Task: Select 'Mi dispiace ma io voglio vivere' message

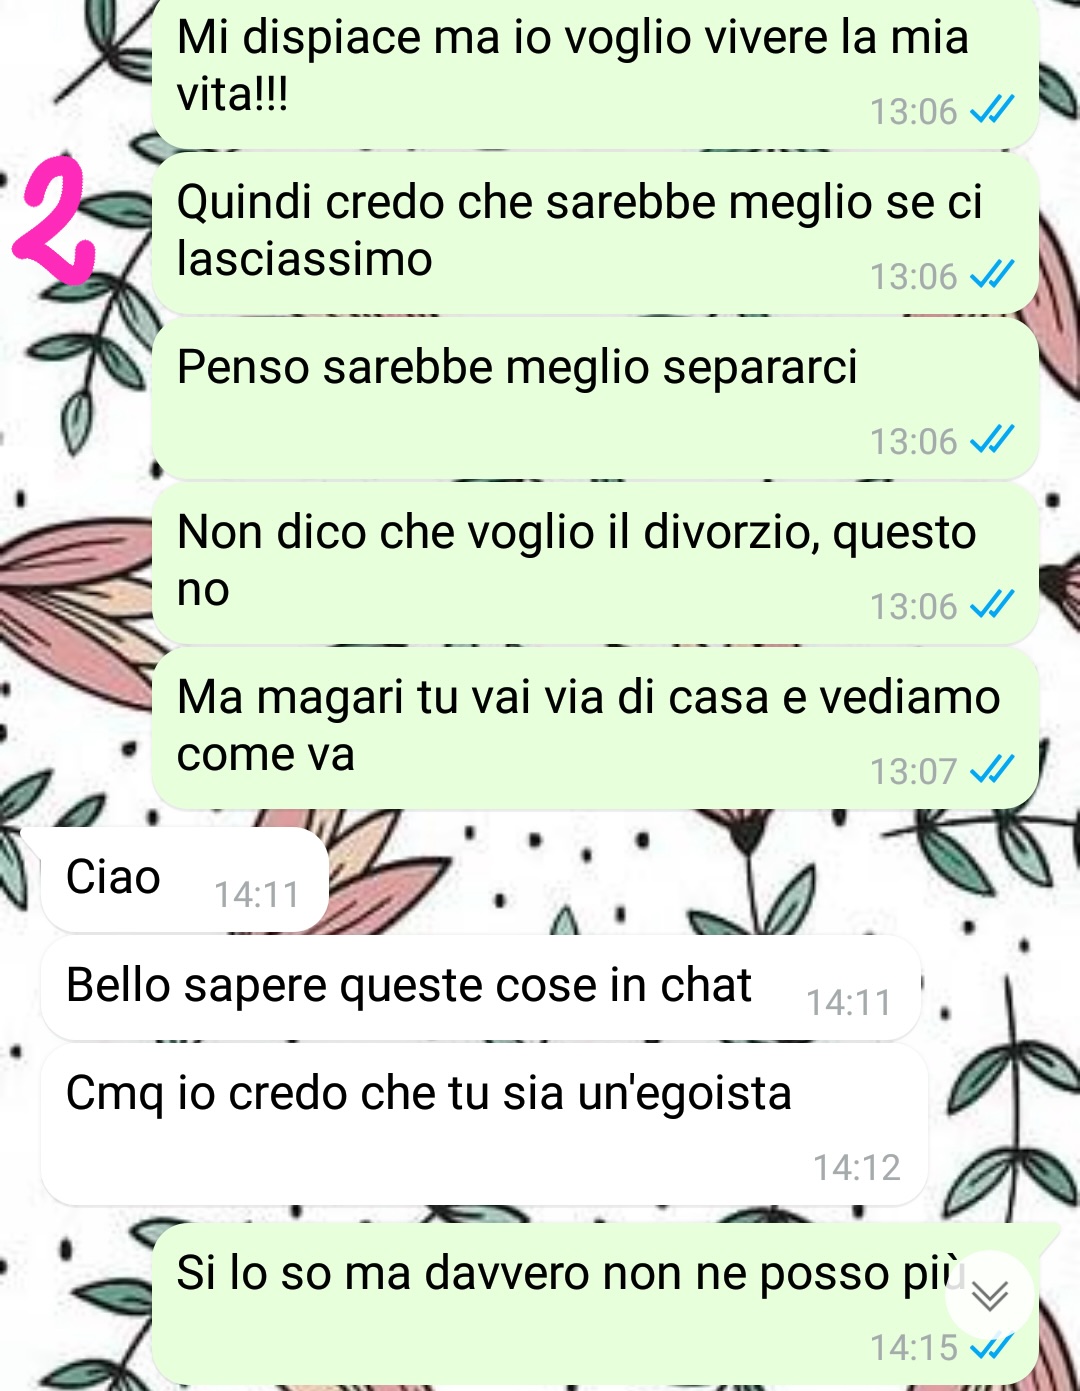Action: click(595, 72)
